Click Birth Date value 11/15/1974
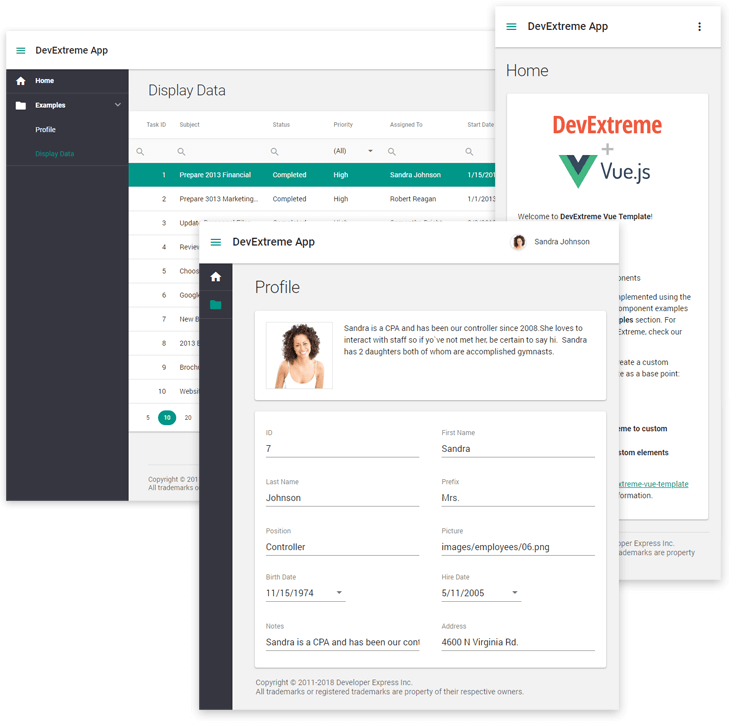The width and height of the screenshot is (730, 727). point(290,593)
